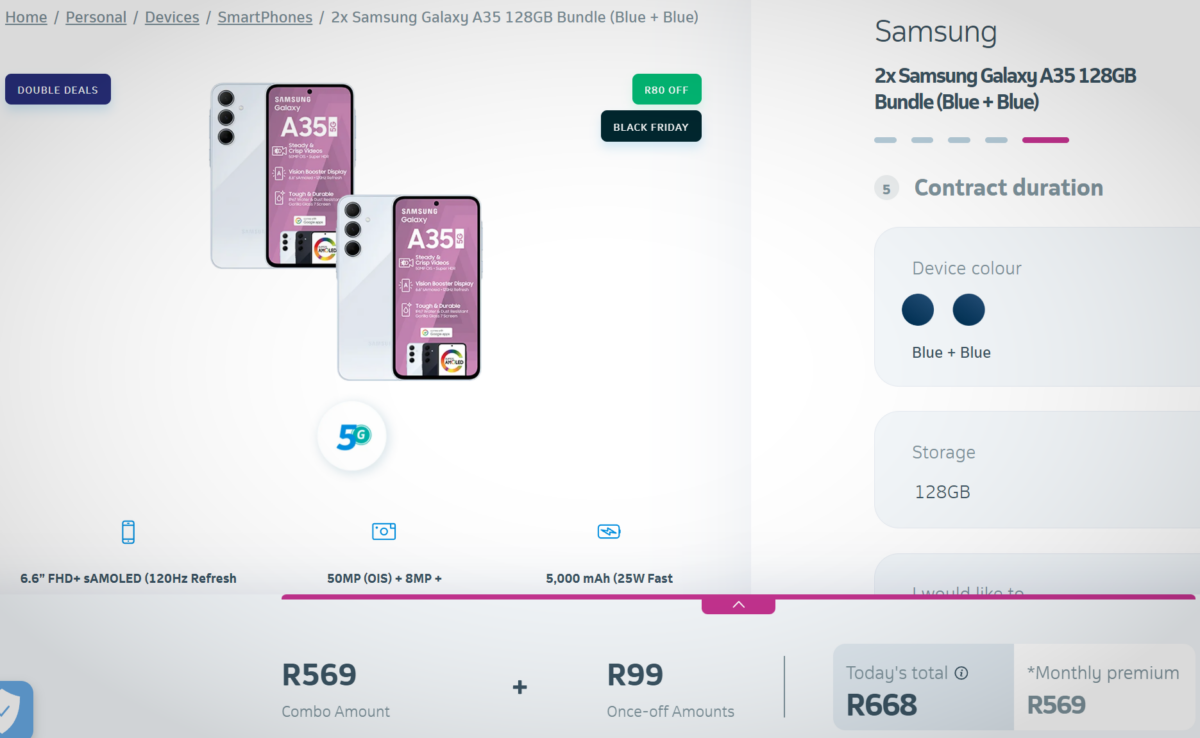Open the SmartPhones breadcrumb link
This screenshot has height=738, width=1200.
pyautogui.click(x=265, y=17)
